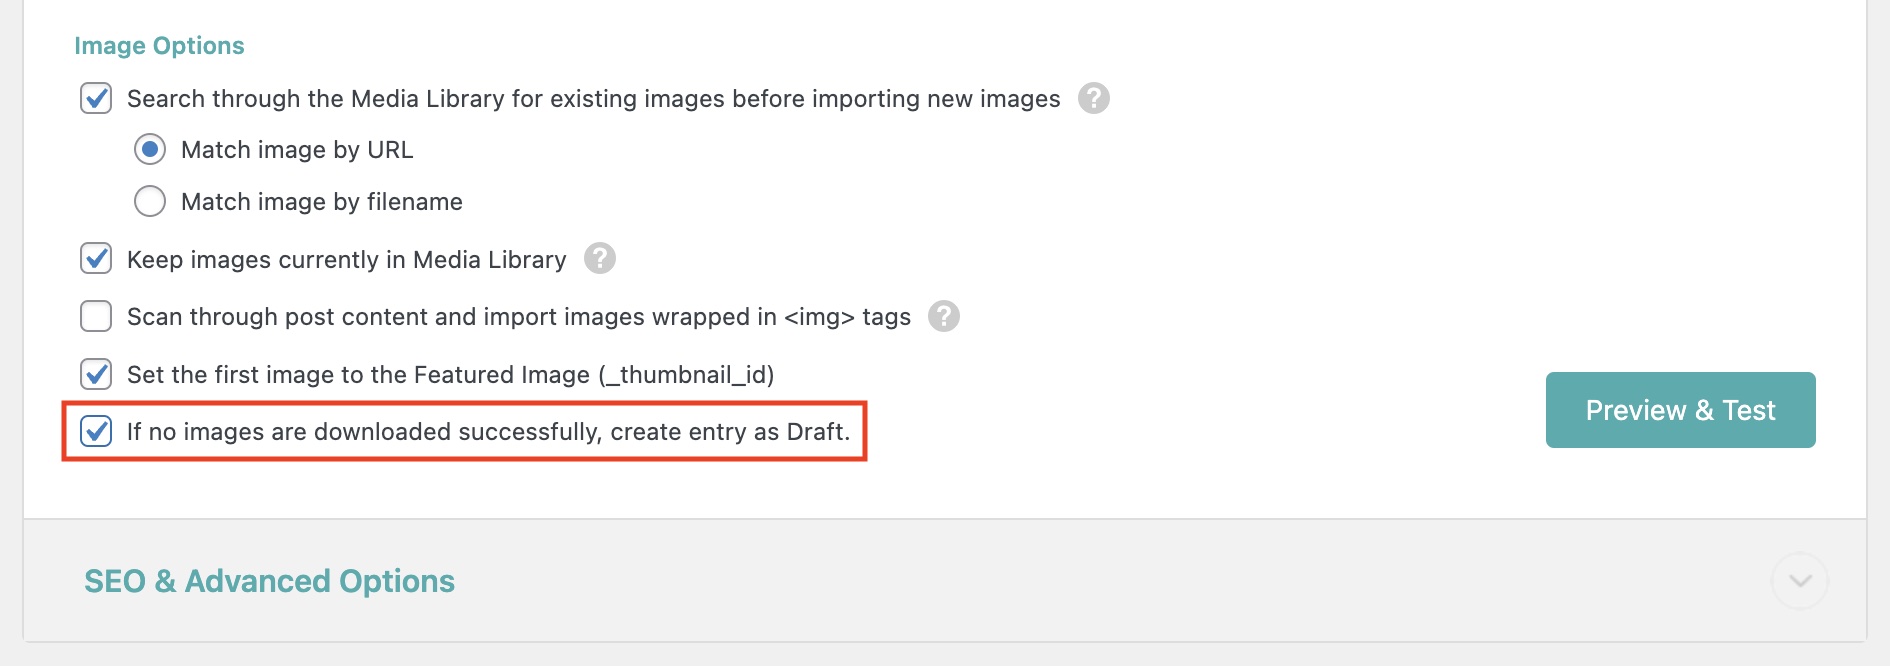Click the Scan through post content label
Image resolution: width=1890 pixels, height=666 pixels.
coord(519,317)
